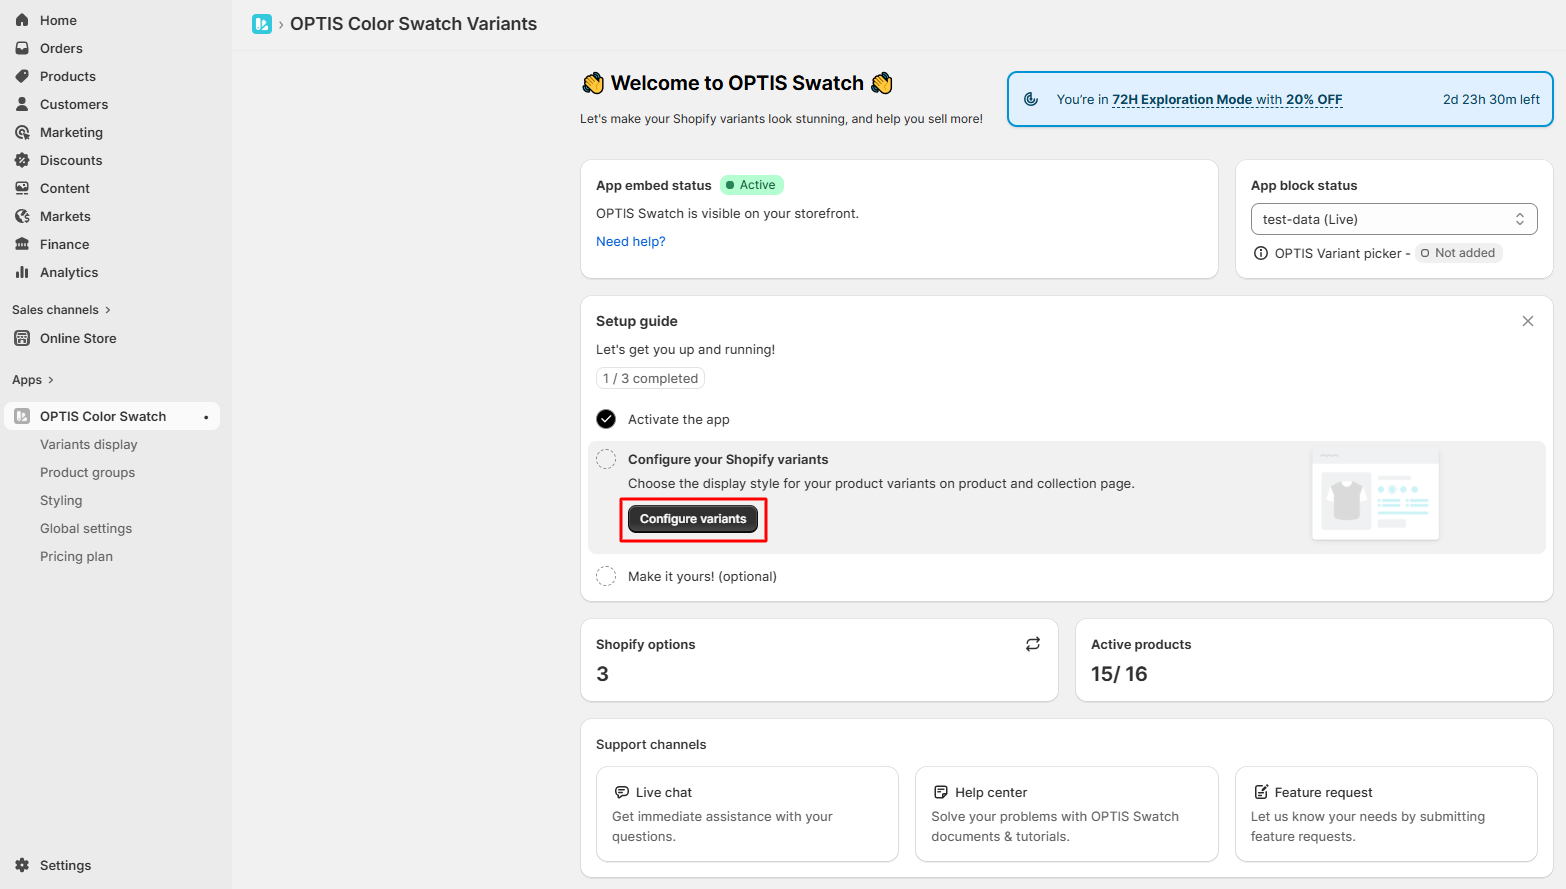Mark the Make it yours step circle
The image size is (1566, 889).
(x=606, y=576)
